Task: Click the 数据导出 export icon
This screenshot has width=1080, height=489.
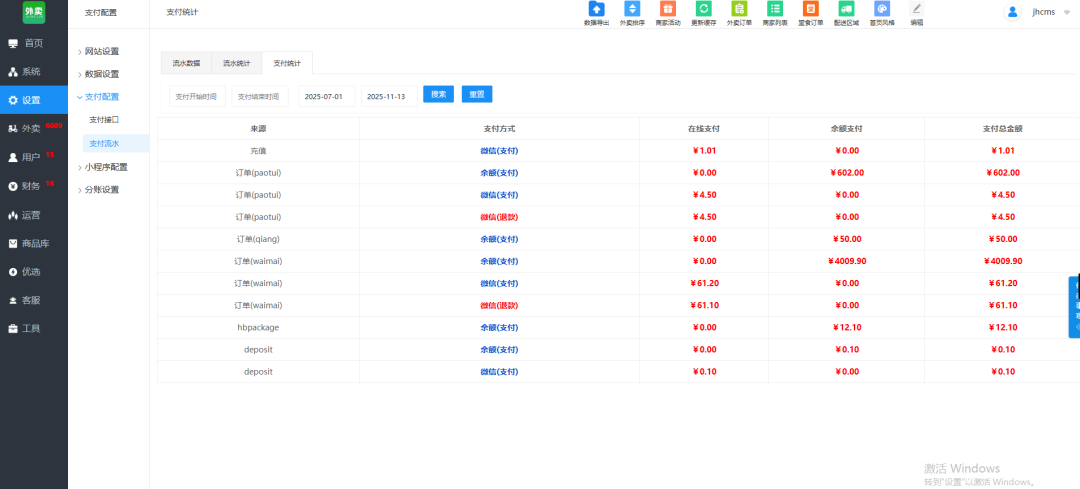Action: click(x=596, y=10)
